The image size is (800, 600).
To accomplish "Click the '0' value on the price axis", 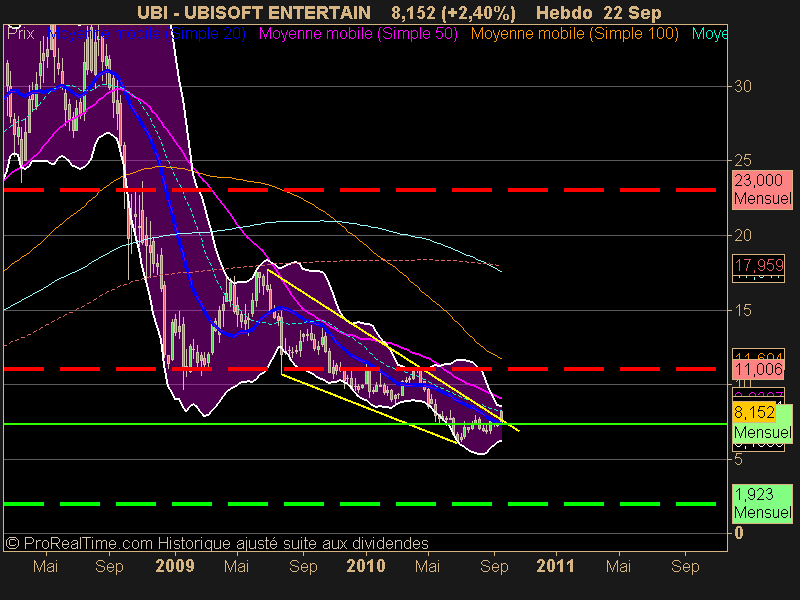I will tap(738, 533).
